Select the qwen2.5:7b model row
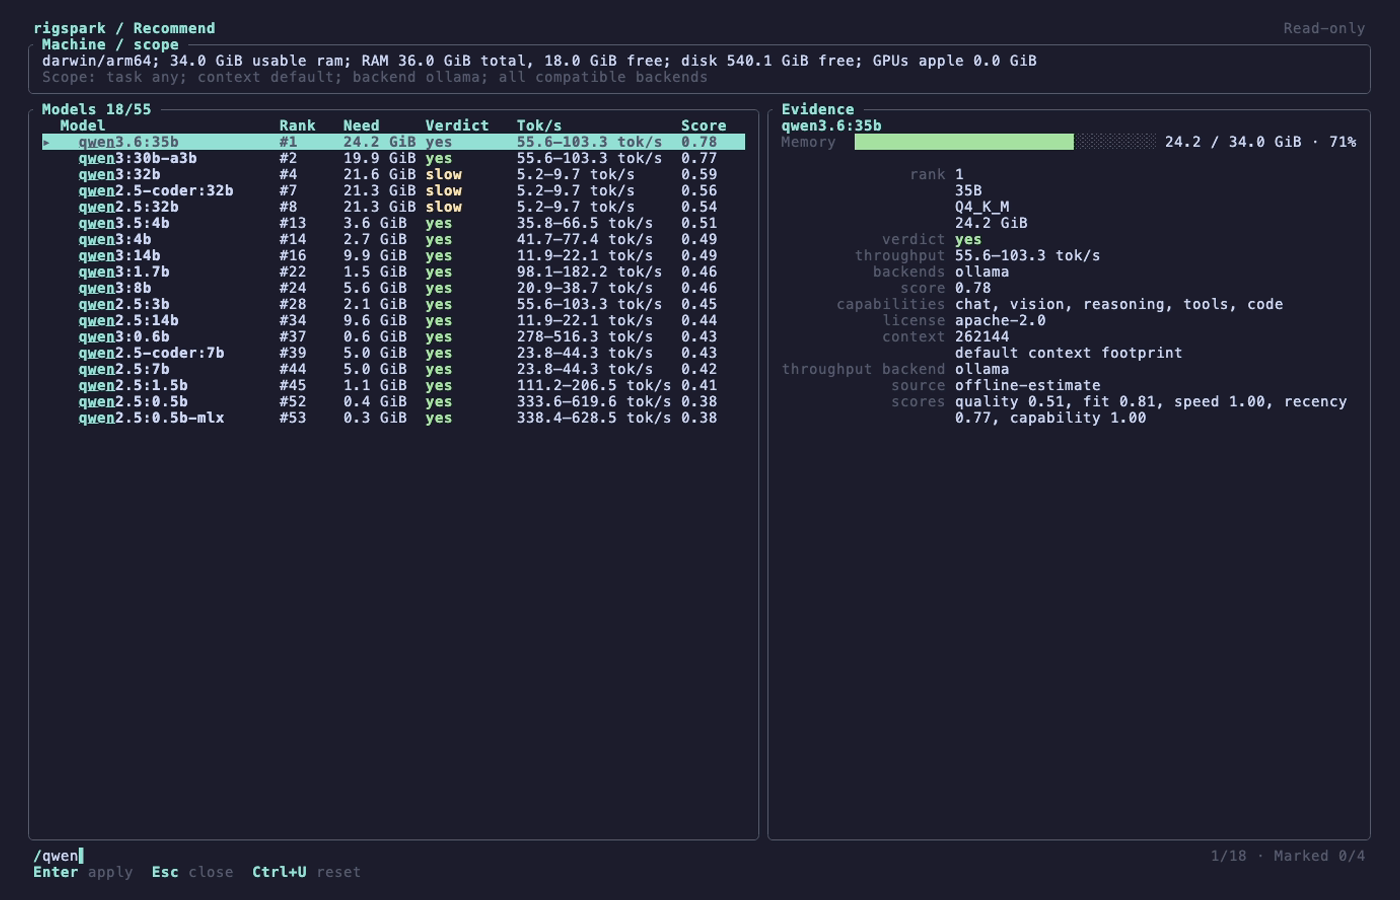This screenshot has width=1400, height=900. pyautogui.click(x=393, y=369)
